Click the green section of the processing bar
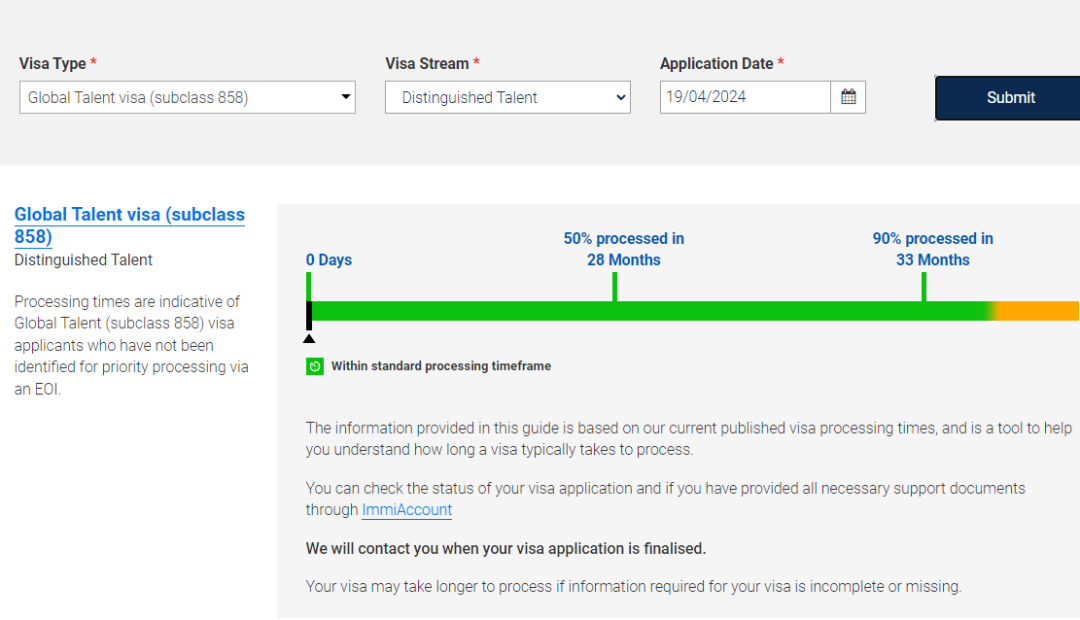 pyautogui.click(x=650, y=311)
